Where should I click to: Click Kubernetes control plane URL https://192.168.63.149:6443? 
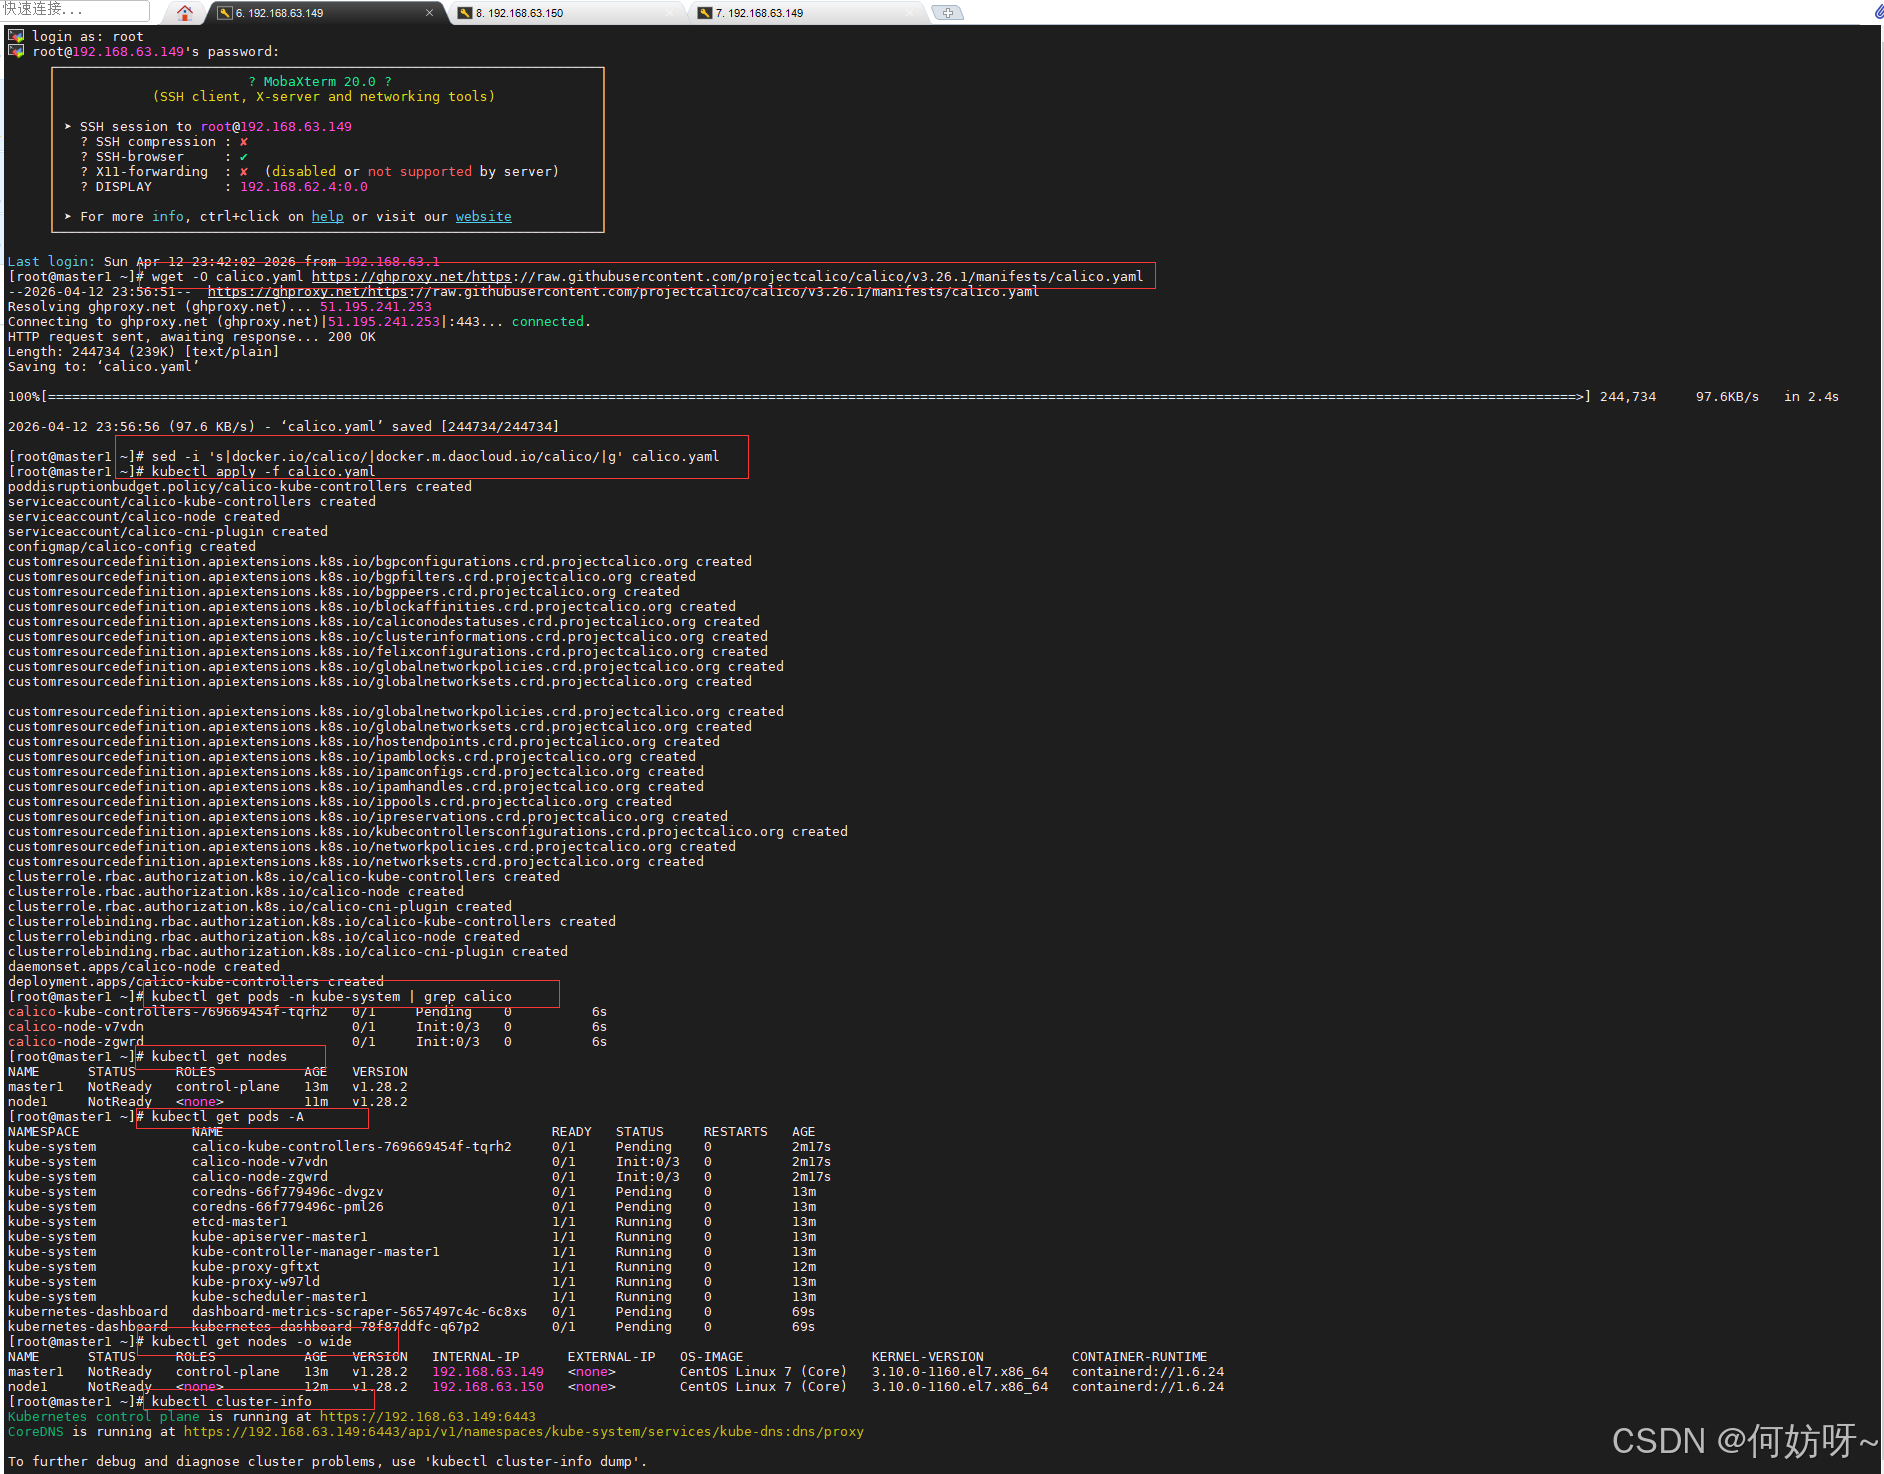pos(427,1417)
